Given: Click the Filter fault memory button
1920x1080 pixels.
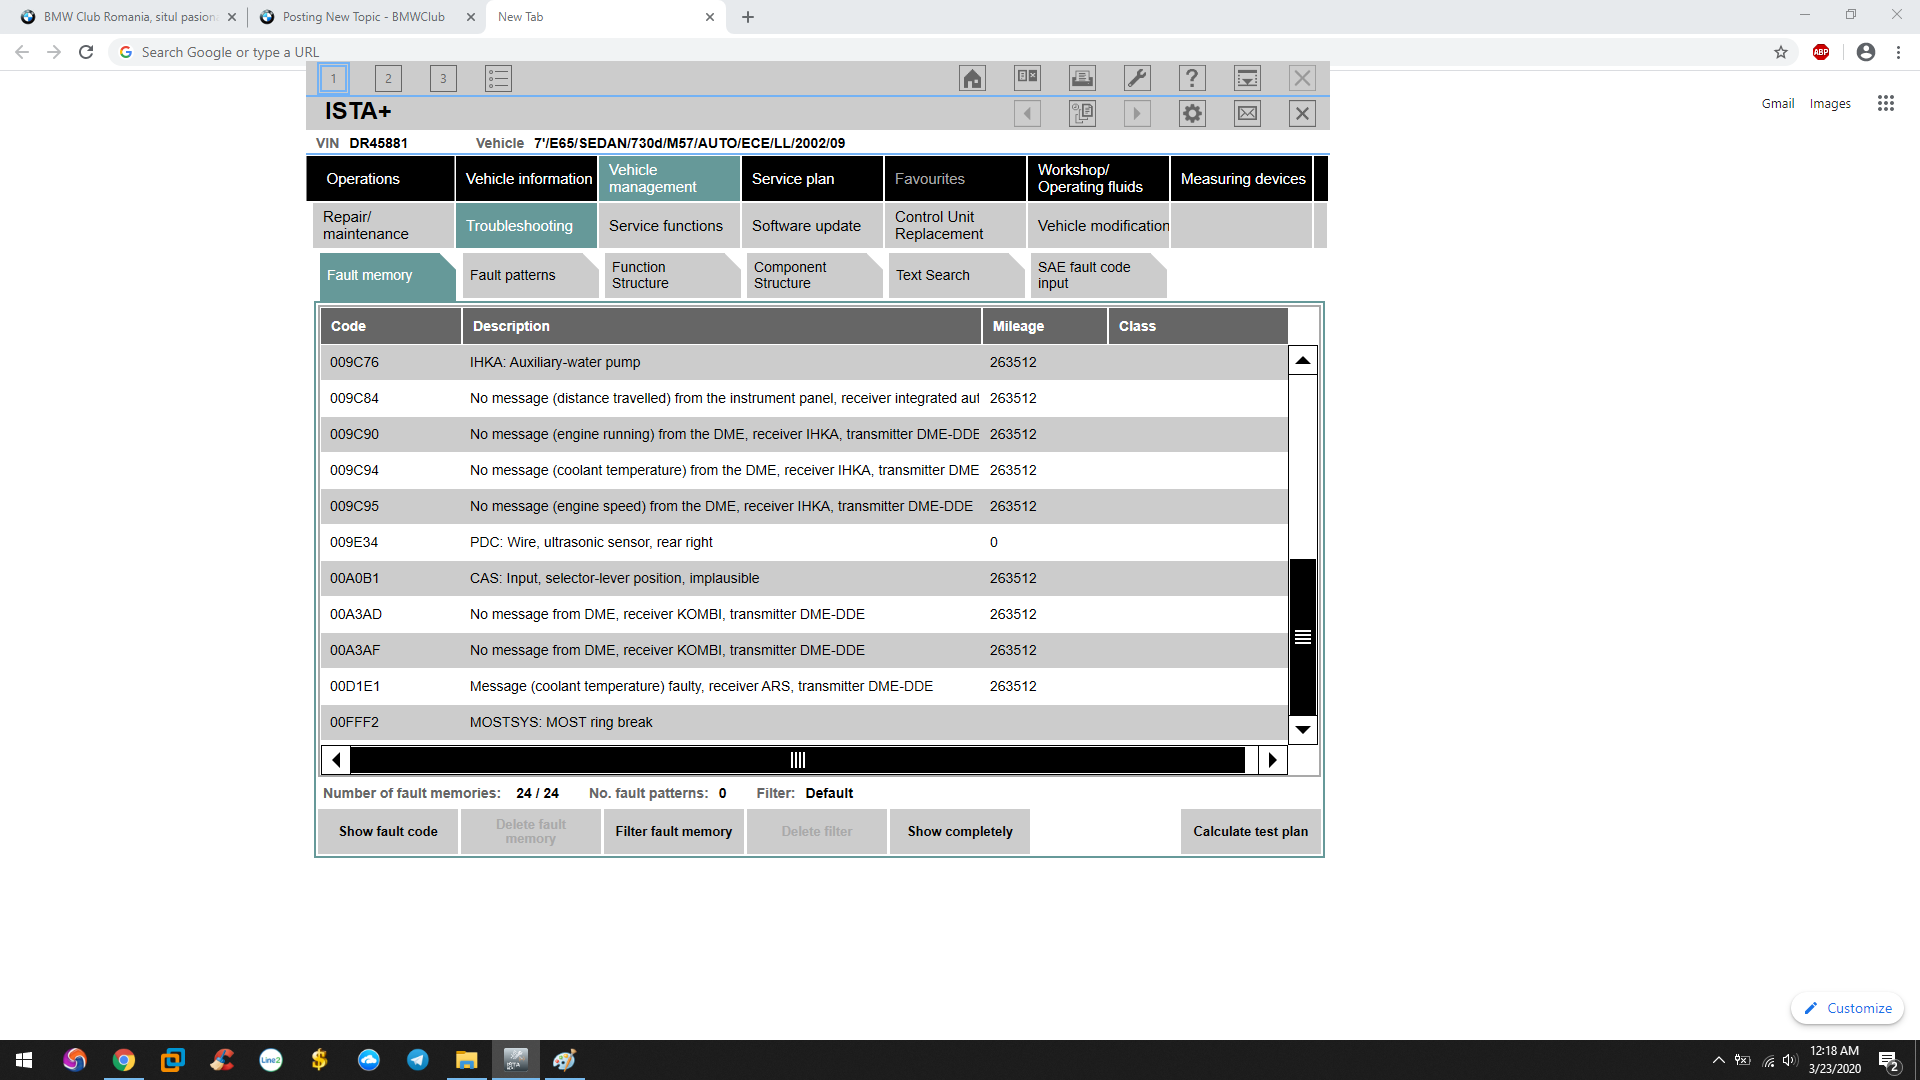Looking at the screenshot, I should [x=674, y=832].
